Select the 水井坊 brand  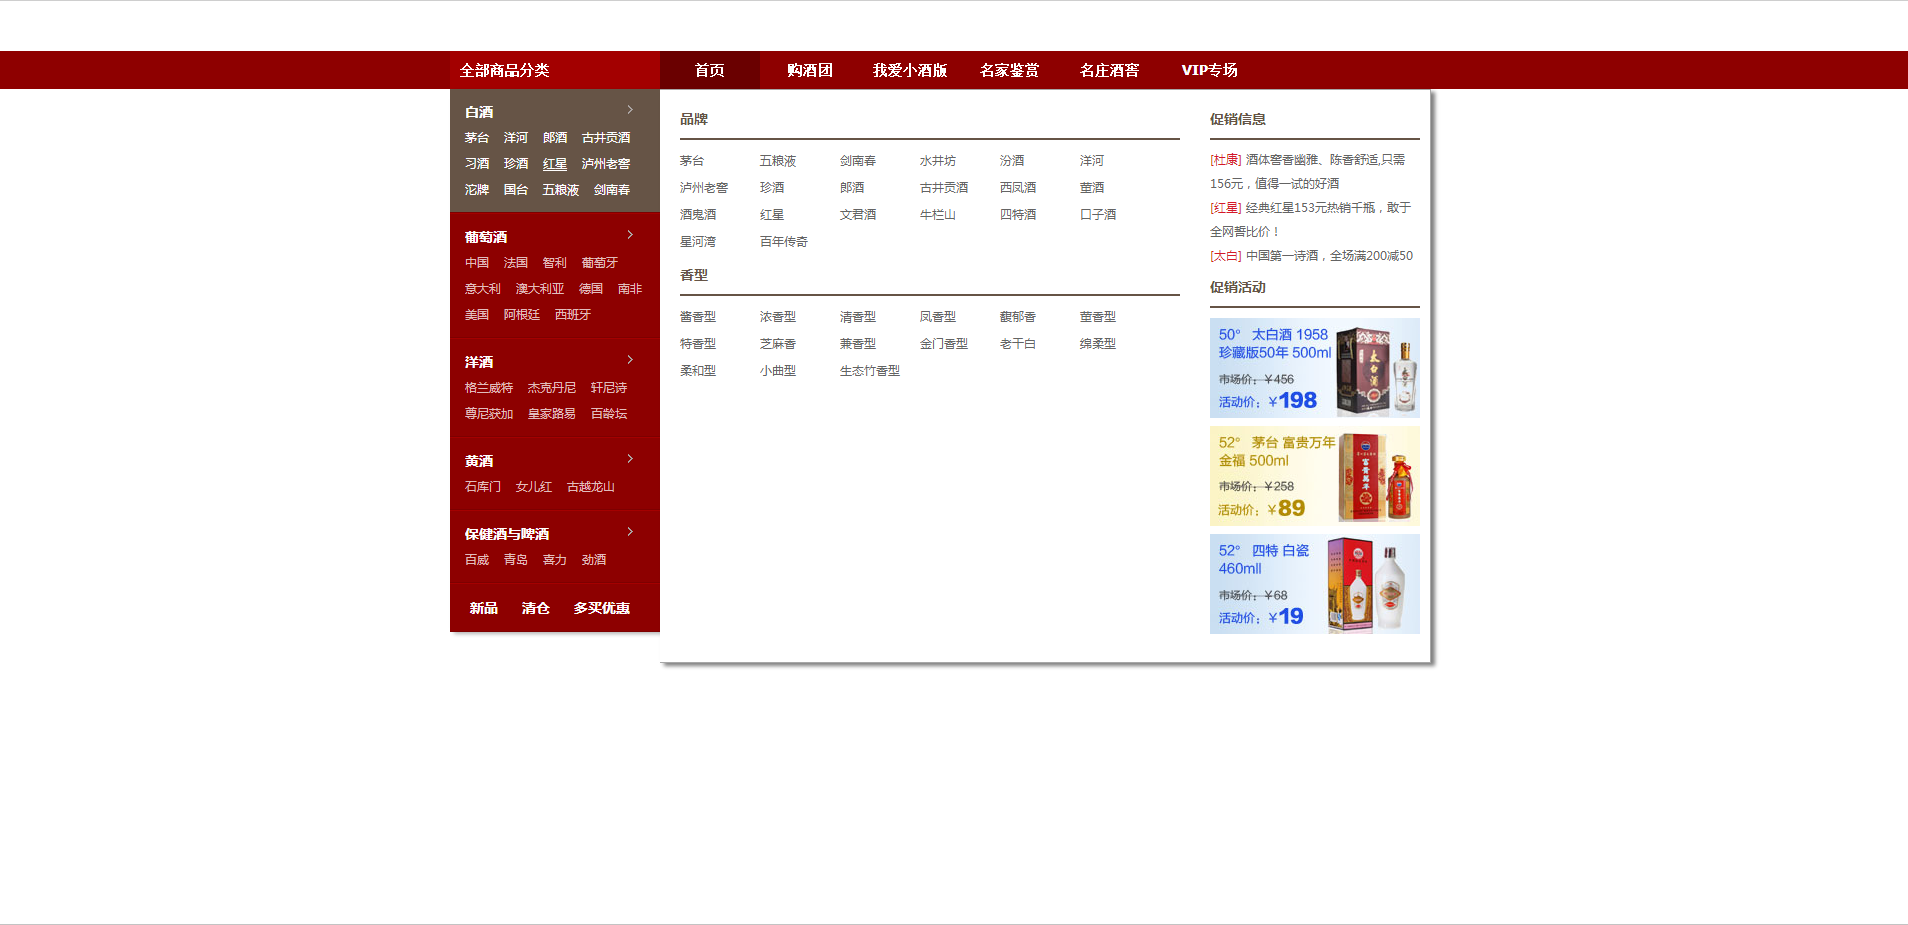point(938,161)
